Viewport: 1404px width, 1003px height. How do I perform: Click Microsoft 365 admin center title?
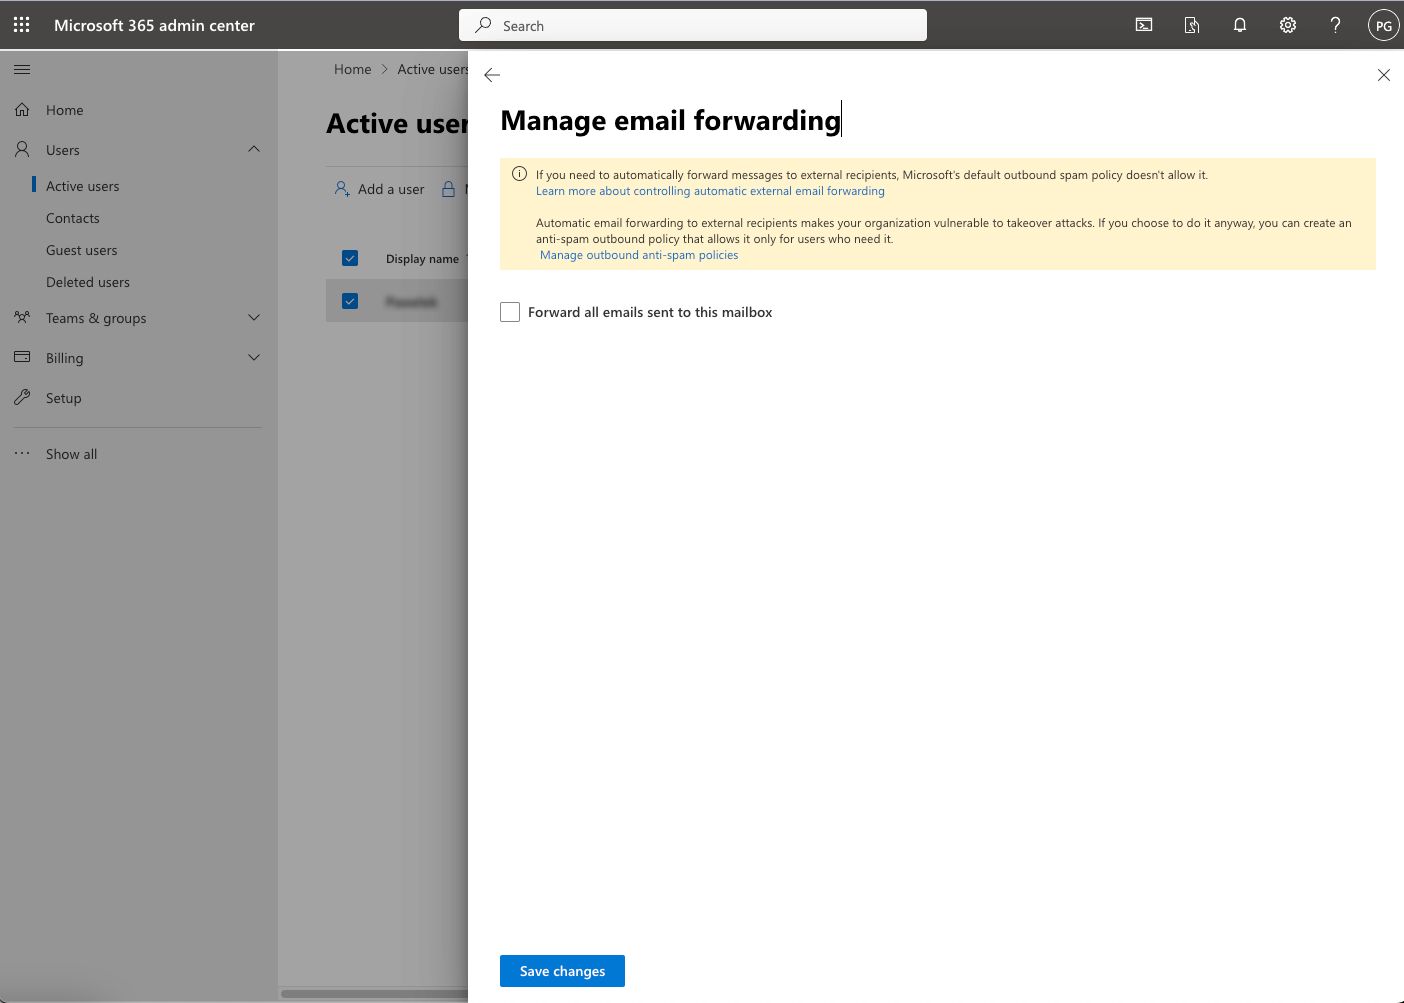(154, 25)
